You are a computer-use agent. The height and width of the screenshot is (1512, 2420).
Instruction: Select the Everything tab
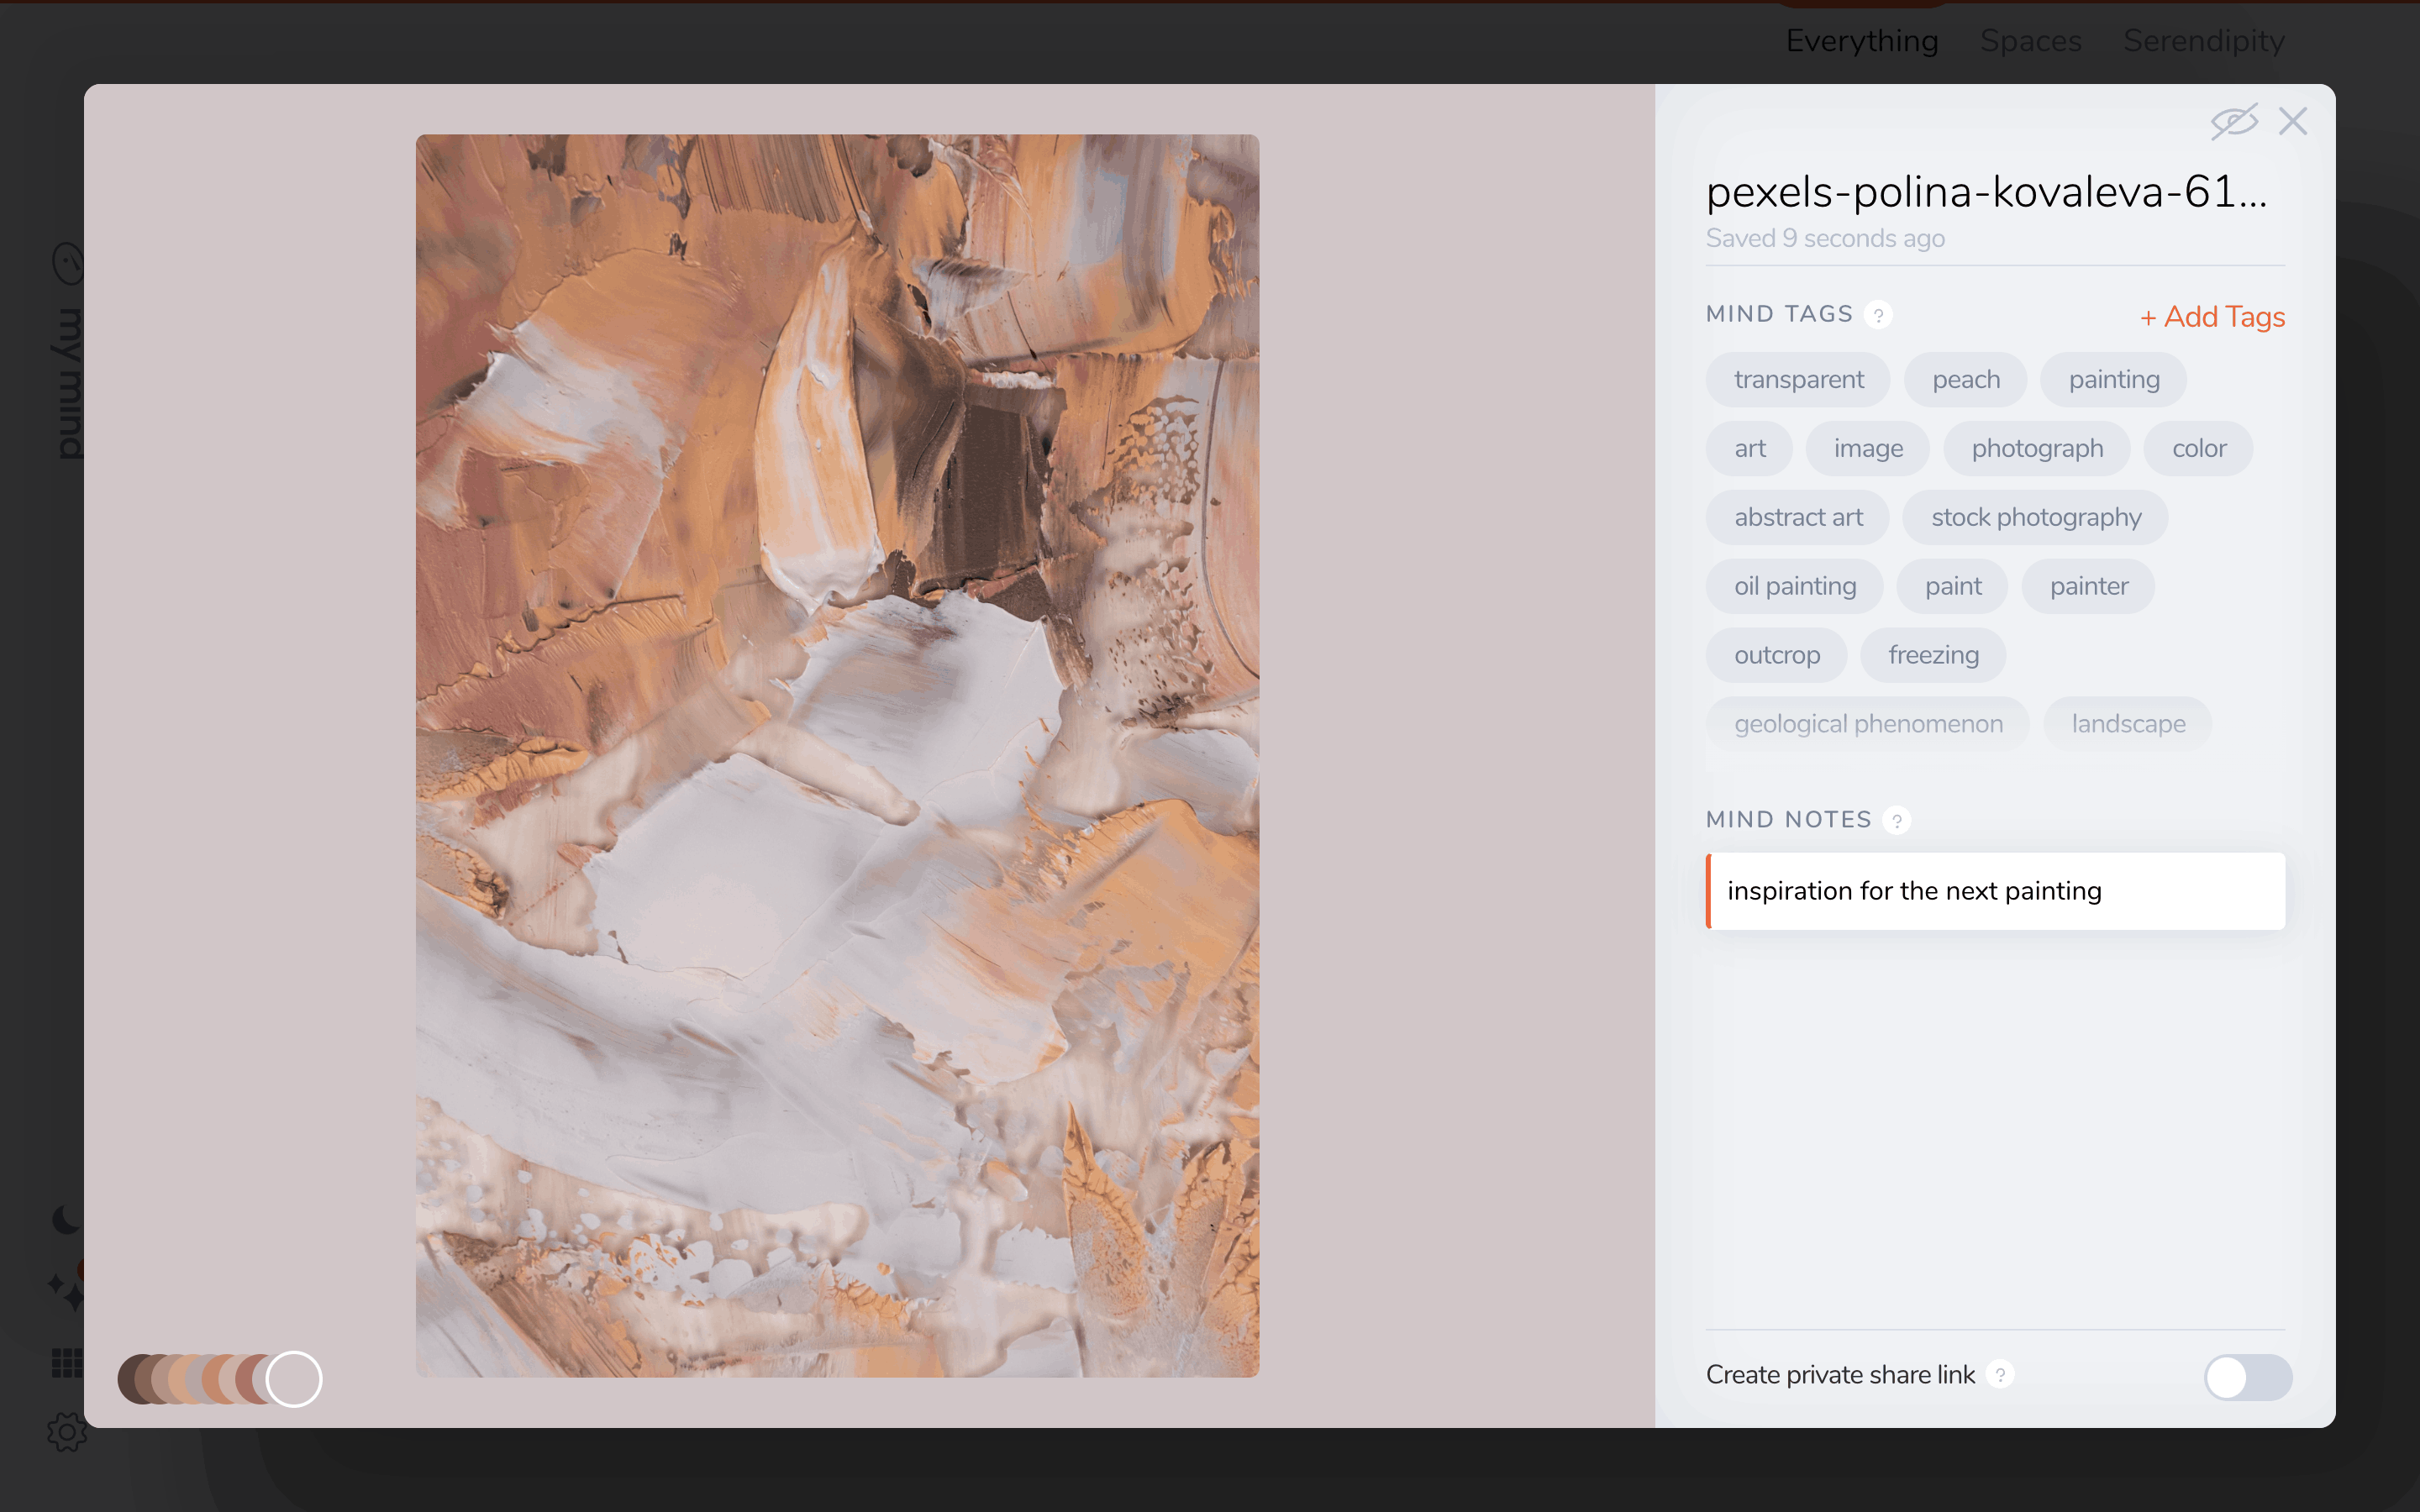(1861, 41)
